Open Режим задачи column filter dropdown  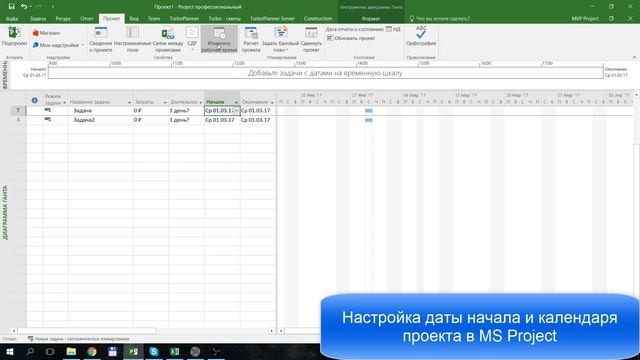point(64,102)
